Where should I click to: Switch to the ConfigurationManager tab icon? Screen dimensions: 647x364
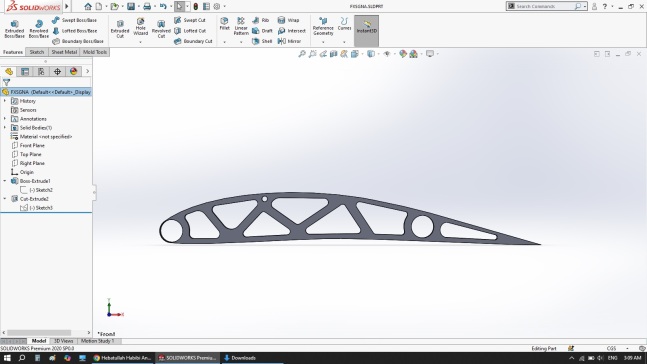41,71
